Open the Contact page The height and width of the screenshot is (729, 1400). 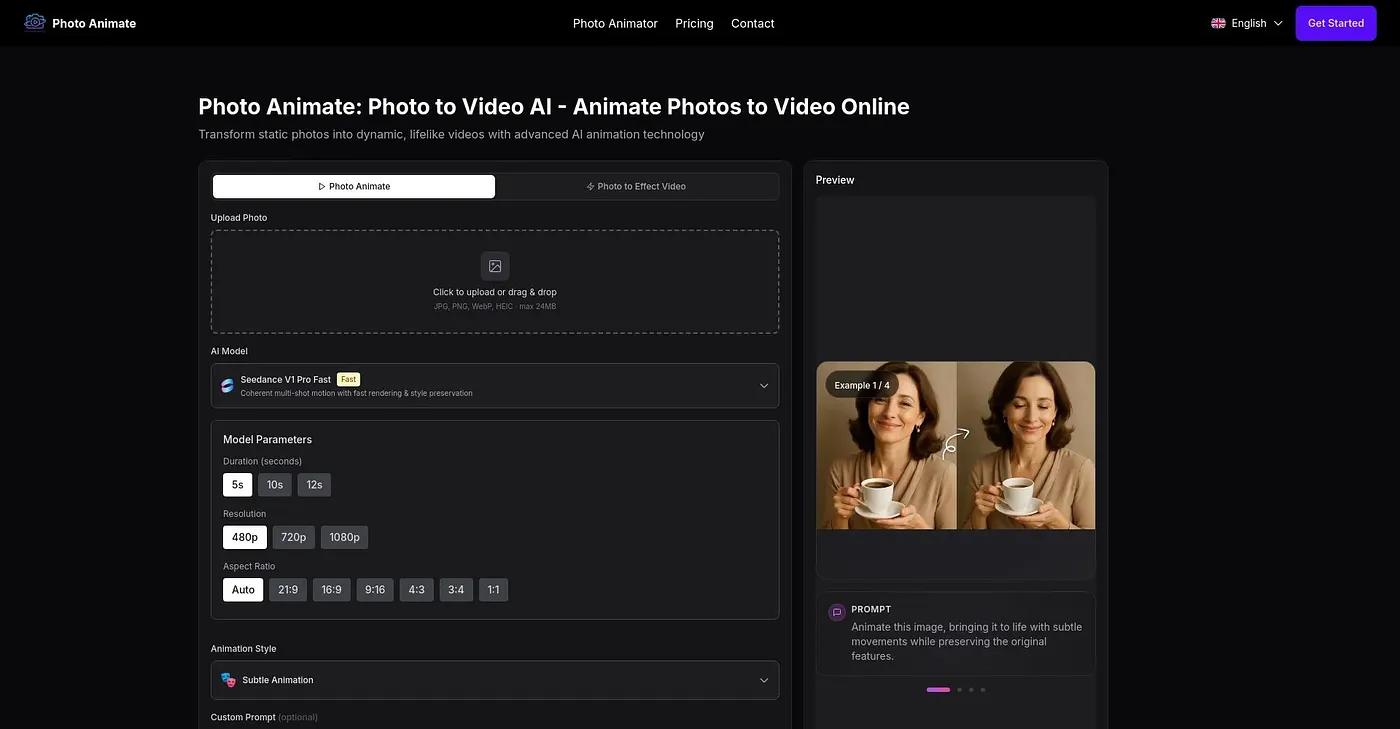753,23
